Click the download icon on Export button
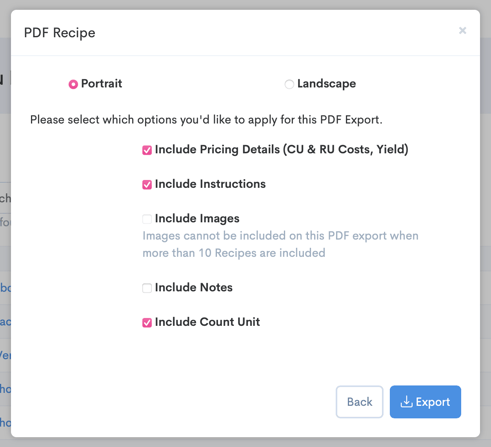Image resolution: width=491 pixels, height=447 pixels. tap(406, 402)
